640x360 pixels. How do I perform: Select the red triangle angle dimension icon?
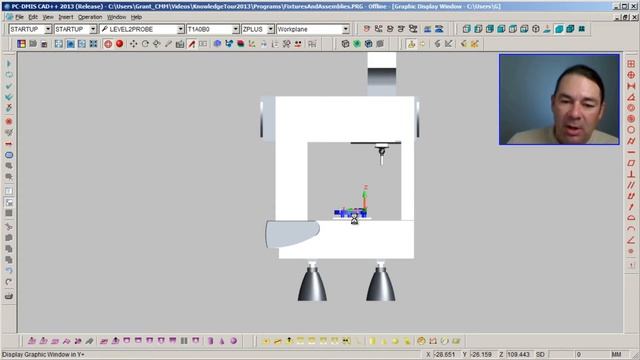(x=631, y=97)
